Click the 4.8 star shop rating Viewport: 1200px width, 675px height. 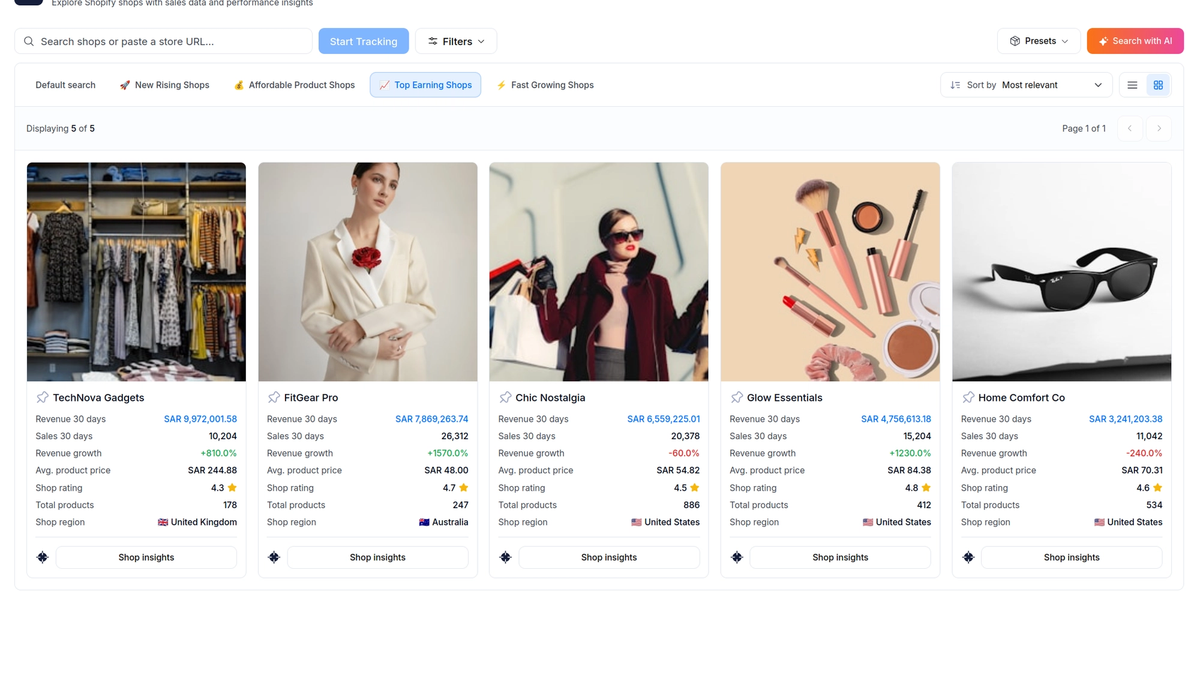pyautogui.click(x=918, y=488)
